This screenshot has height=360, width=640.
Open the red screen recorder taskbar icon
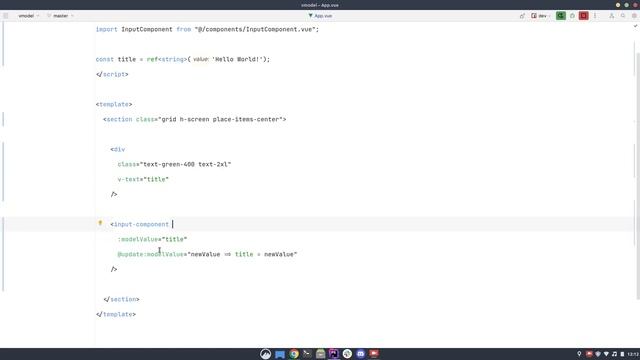click(x=374, y=353)
